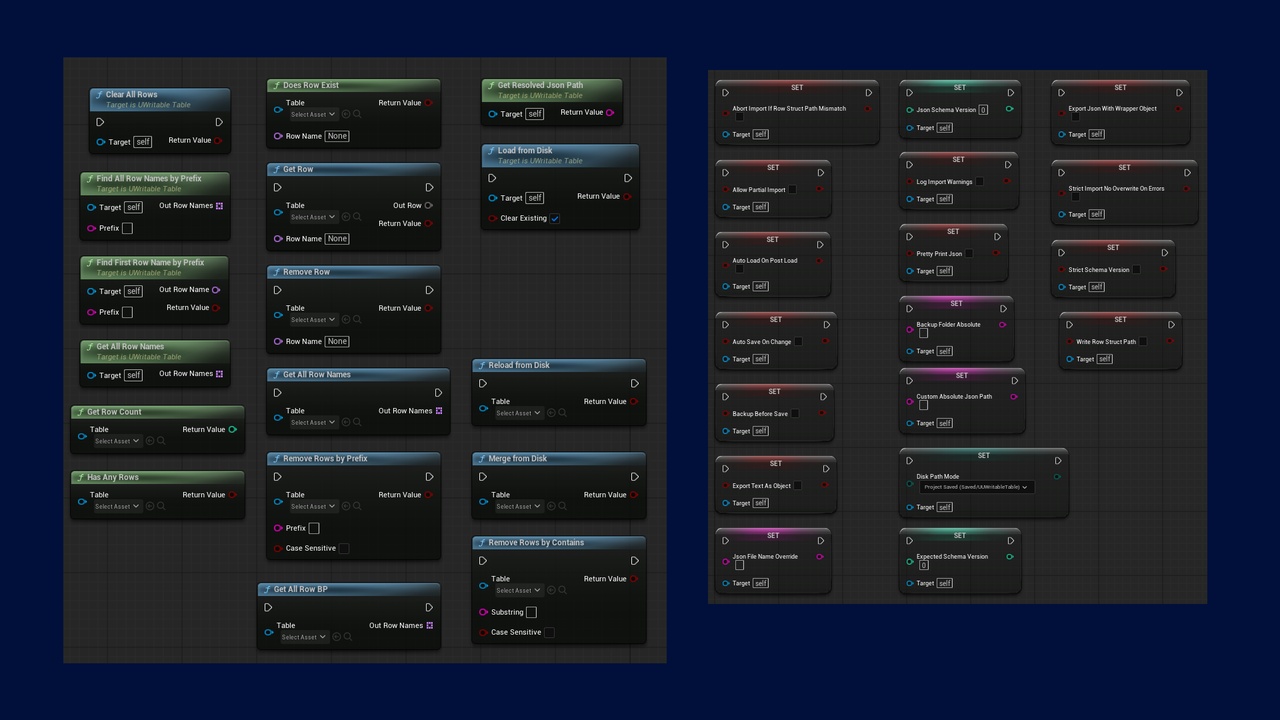
Task: Click the Out Row Names array pin on Get All Row BP
Action: 429,626
